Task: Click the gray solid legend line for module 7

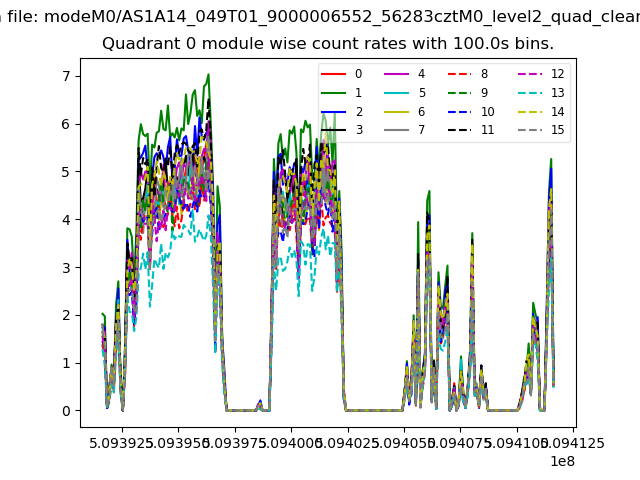Action: tap(397, 130)
